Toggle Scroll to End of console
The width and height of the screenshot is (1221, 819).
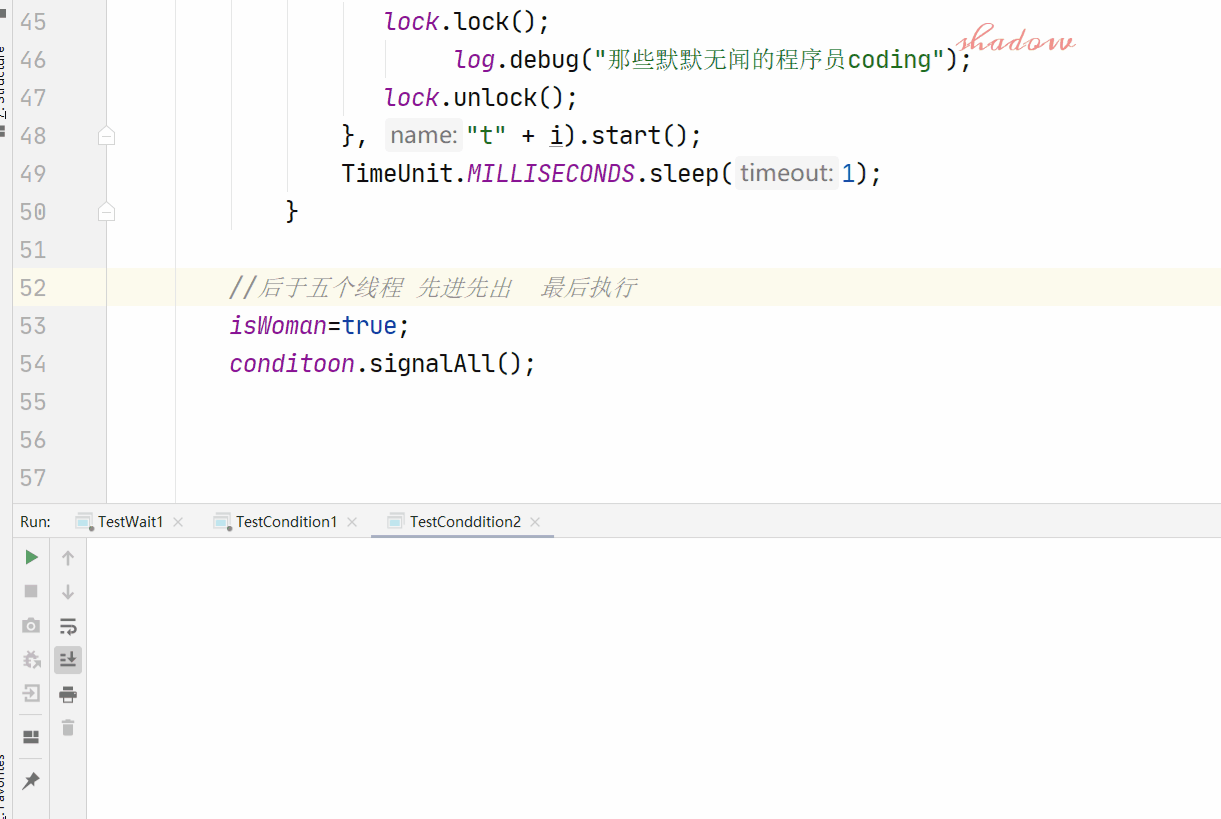[x=68, y=659]
